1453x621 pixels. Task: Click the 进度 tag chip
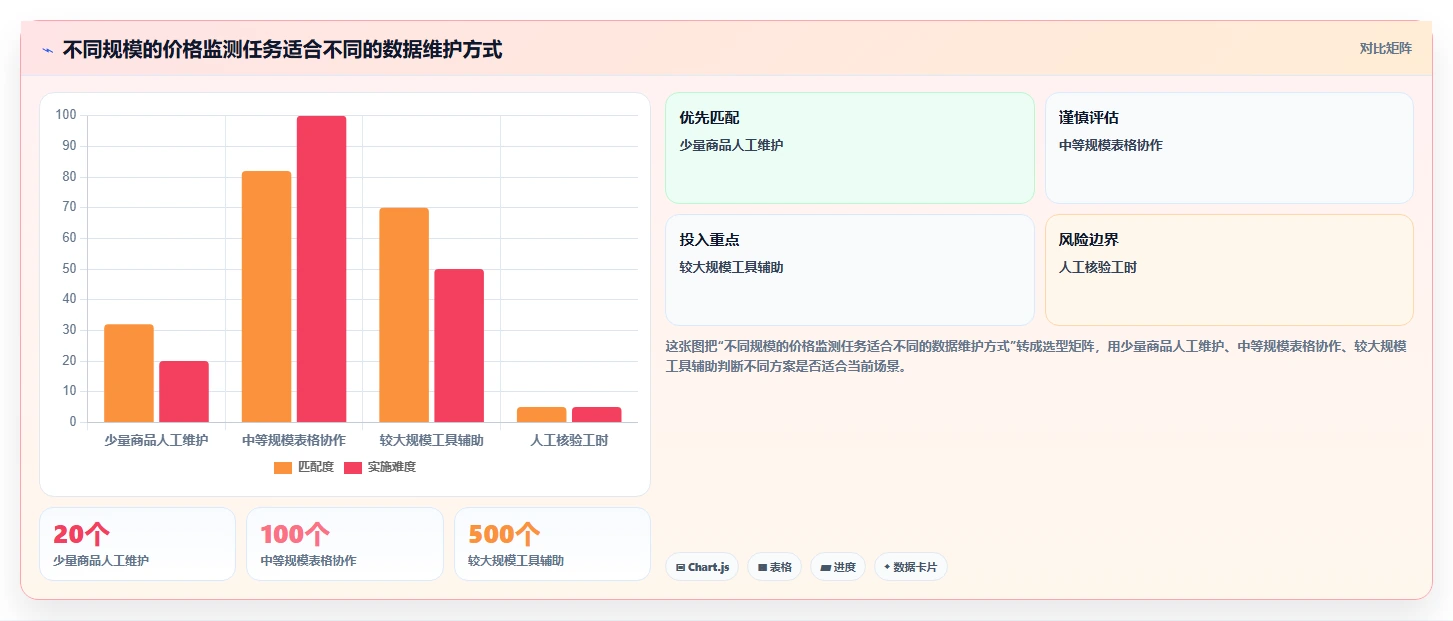click(837, 567)
